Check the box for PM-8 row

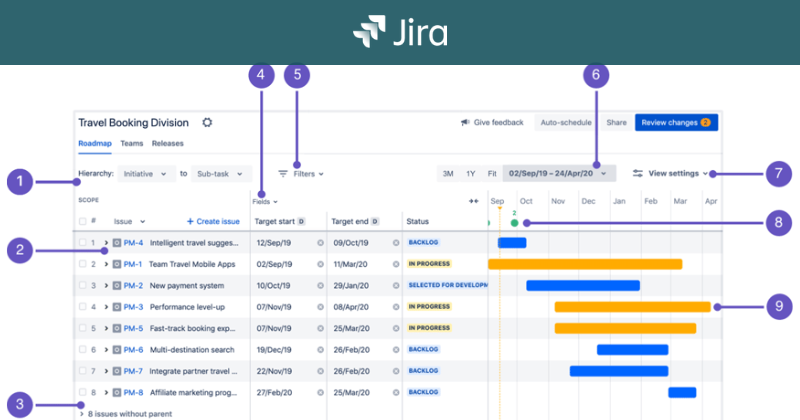83,393
